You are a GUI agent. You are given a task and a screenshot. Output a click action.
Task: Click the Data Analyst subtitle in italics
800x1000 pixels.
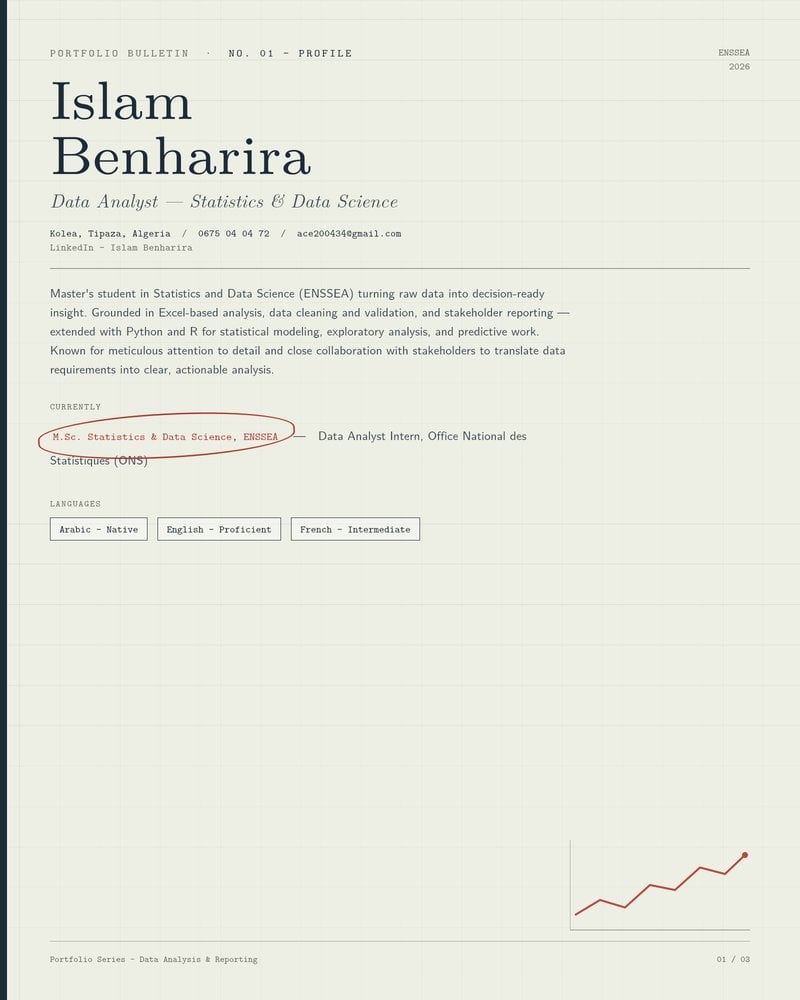click(x=224, y=202)
